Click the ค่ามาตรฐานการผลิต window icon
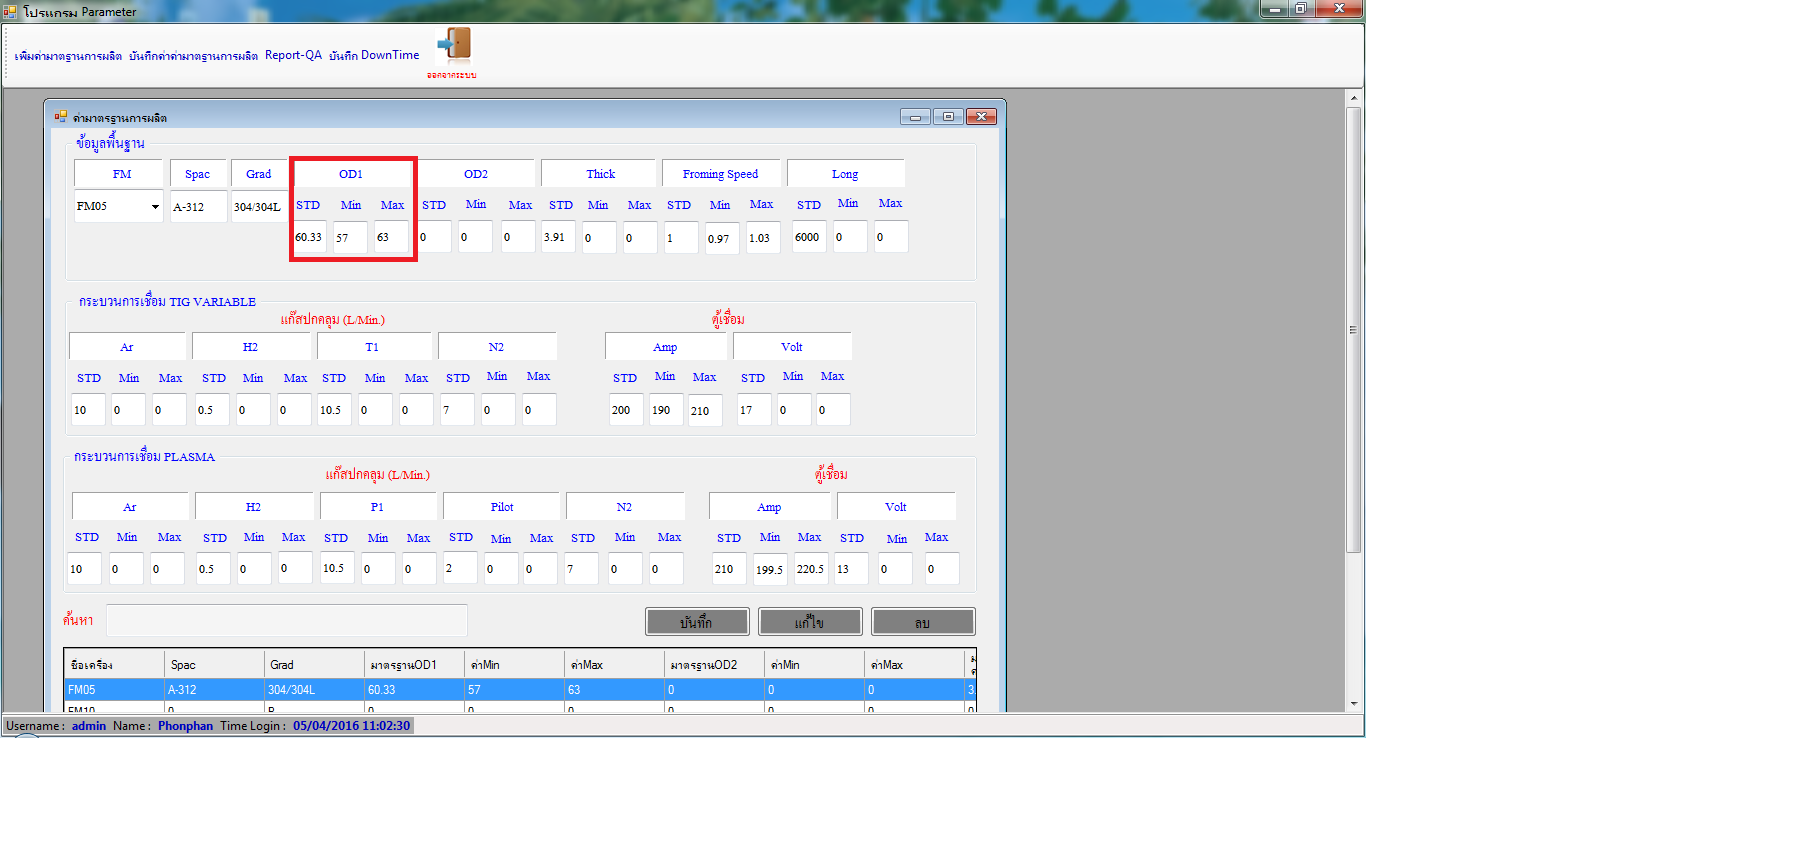This screenshot has width=1808, height=864. tap(60, 117)
